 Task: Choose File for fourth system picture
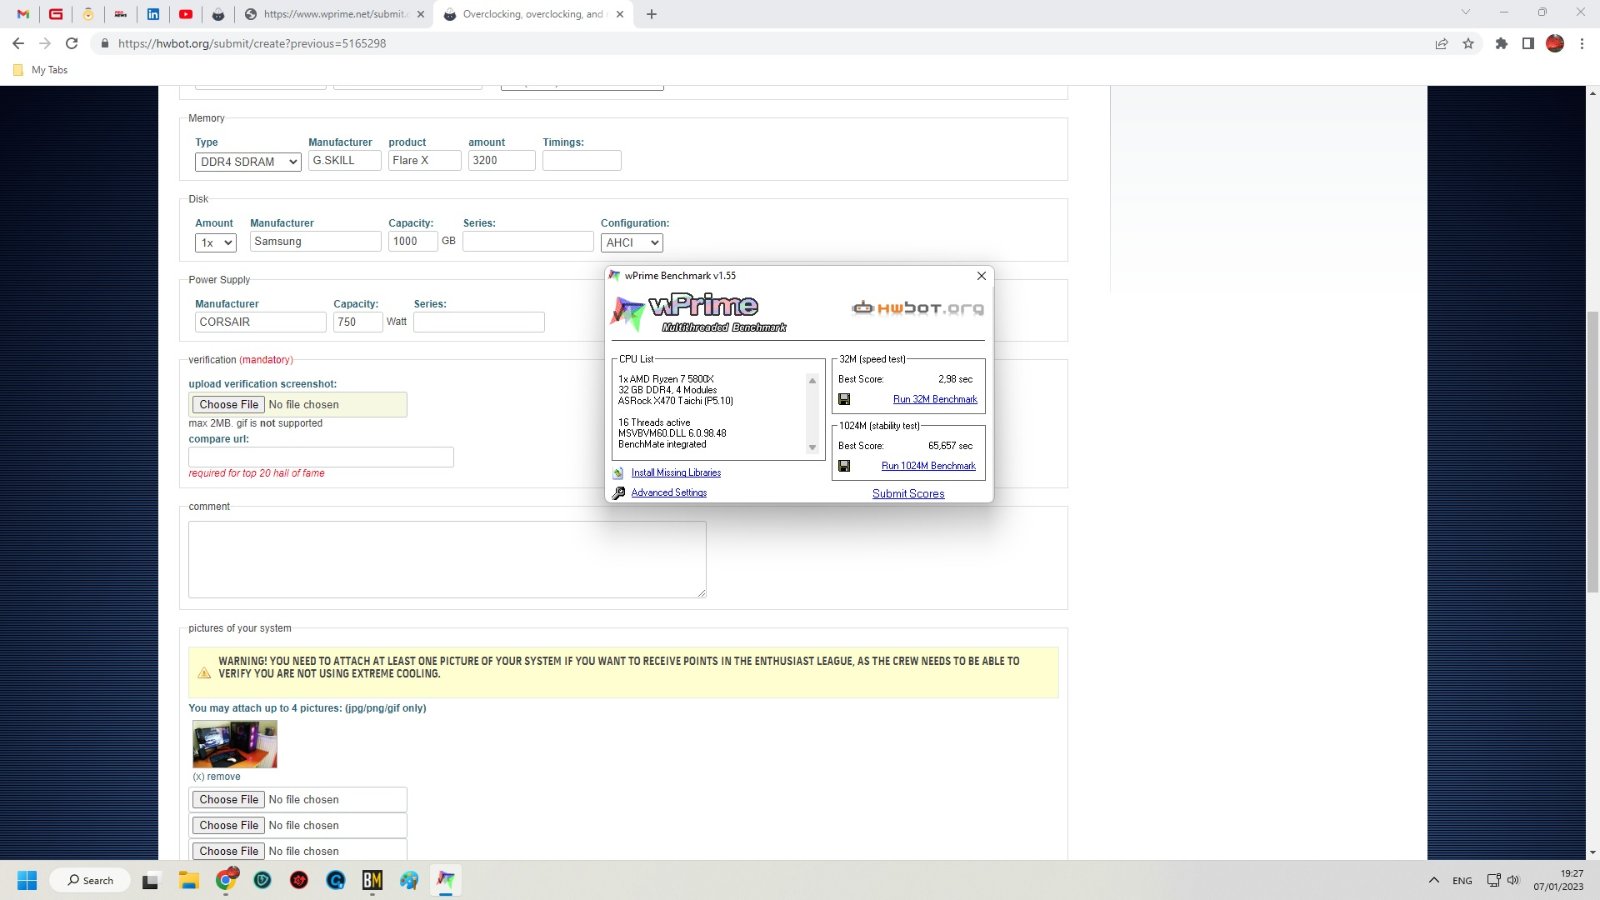pyautogui.click(x=229, y=851)
